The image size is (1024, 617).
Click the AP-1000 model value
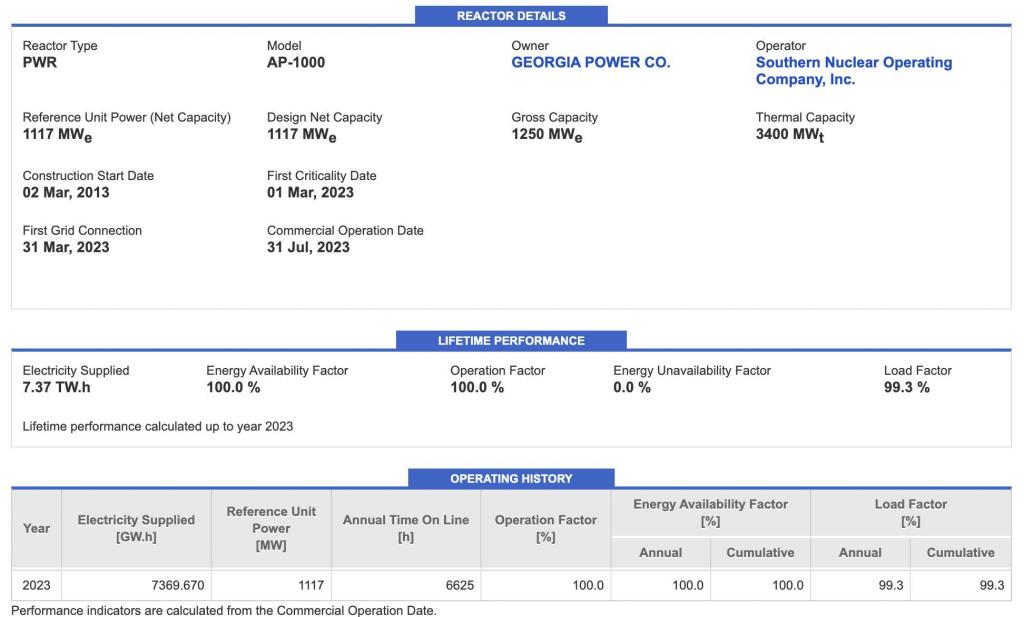[296, 62]
